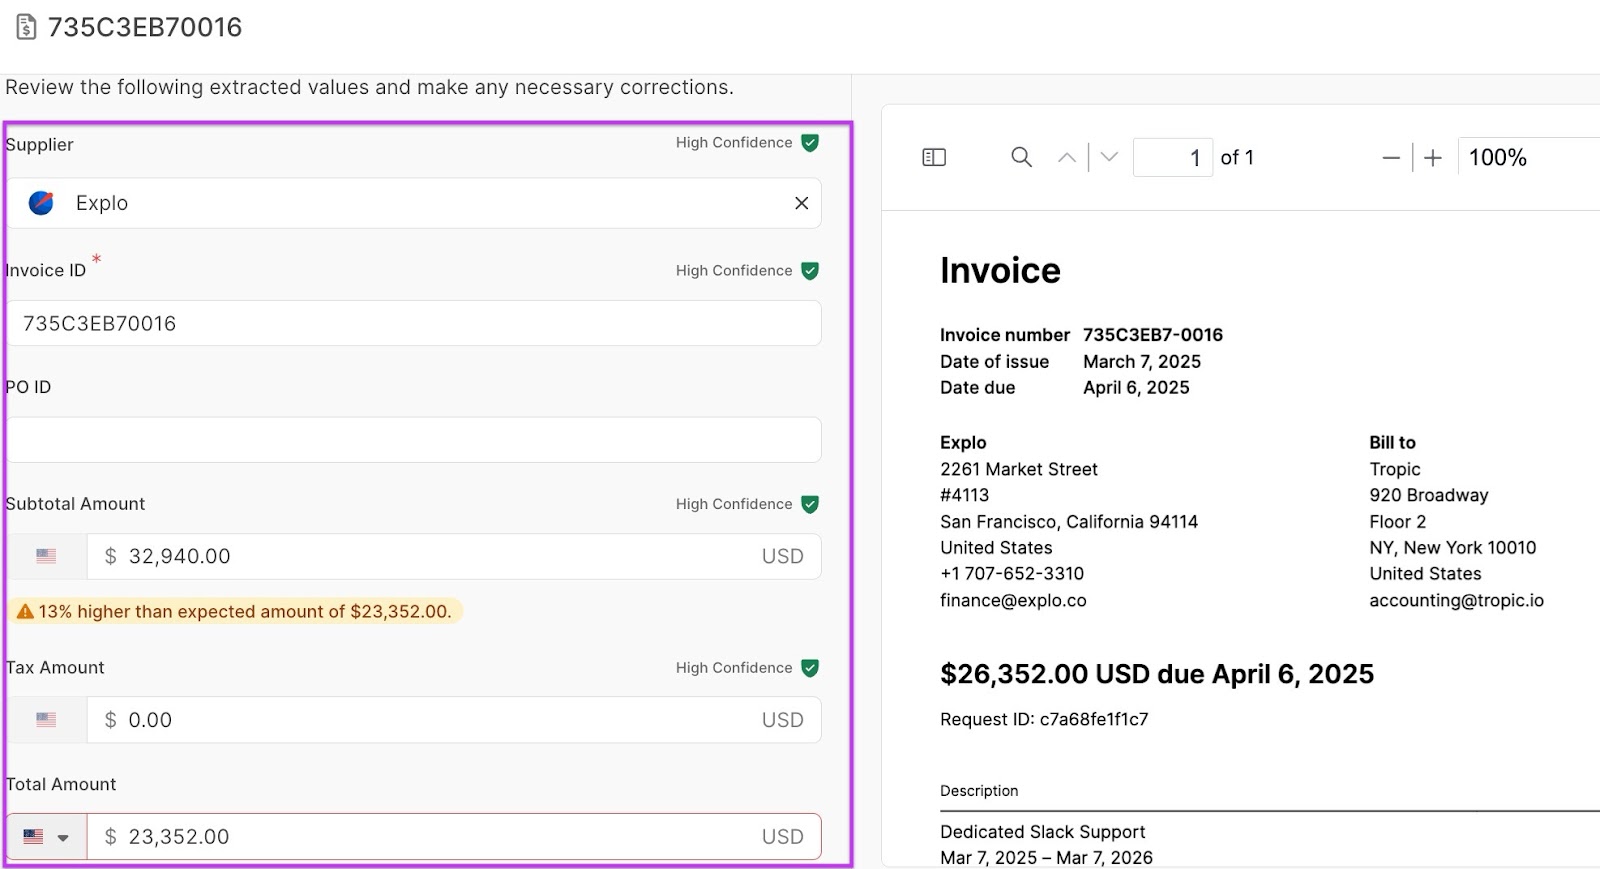Screen dimensions: 1600x869
Task: Go to the next PDF page
Action: [1109, 157]
